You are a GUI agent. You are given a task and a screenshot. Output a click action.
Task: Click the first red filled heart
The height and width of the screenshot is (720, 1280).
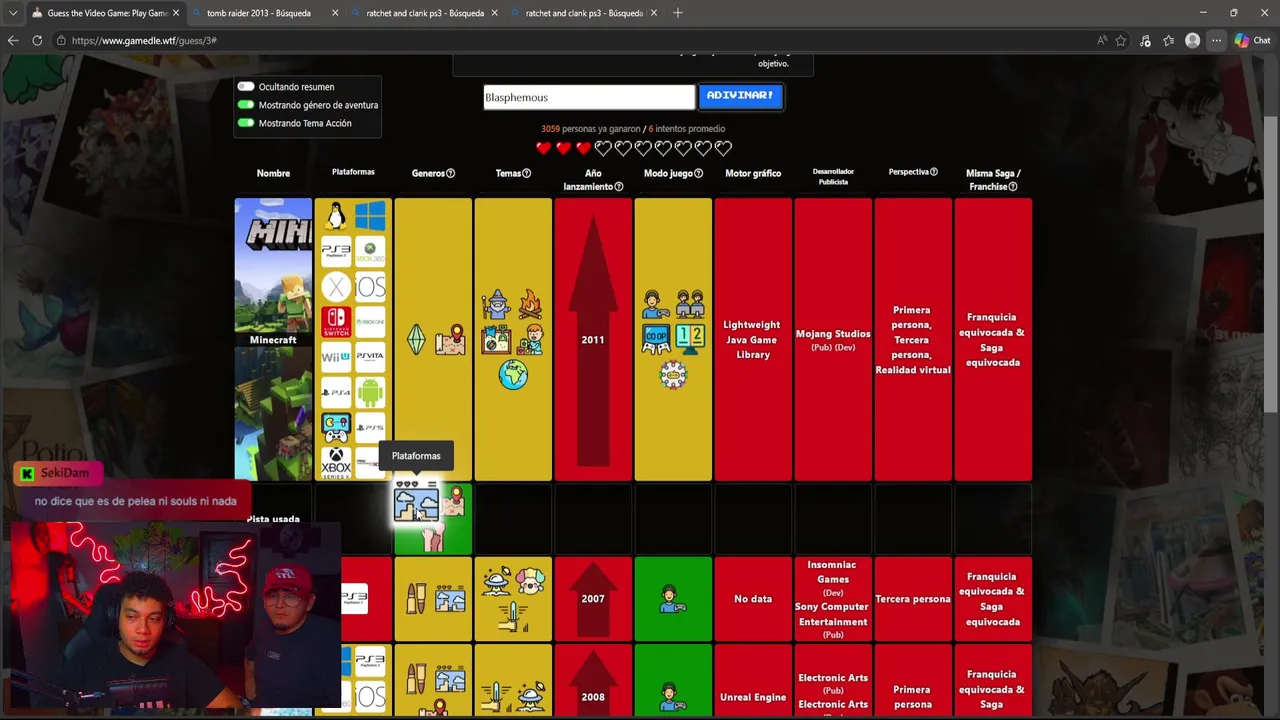543,148
